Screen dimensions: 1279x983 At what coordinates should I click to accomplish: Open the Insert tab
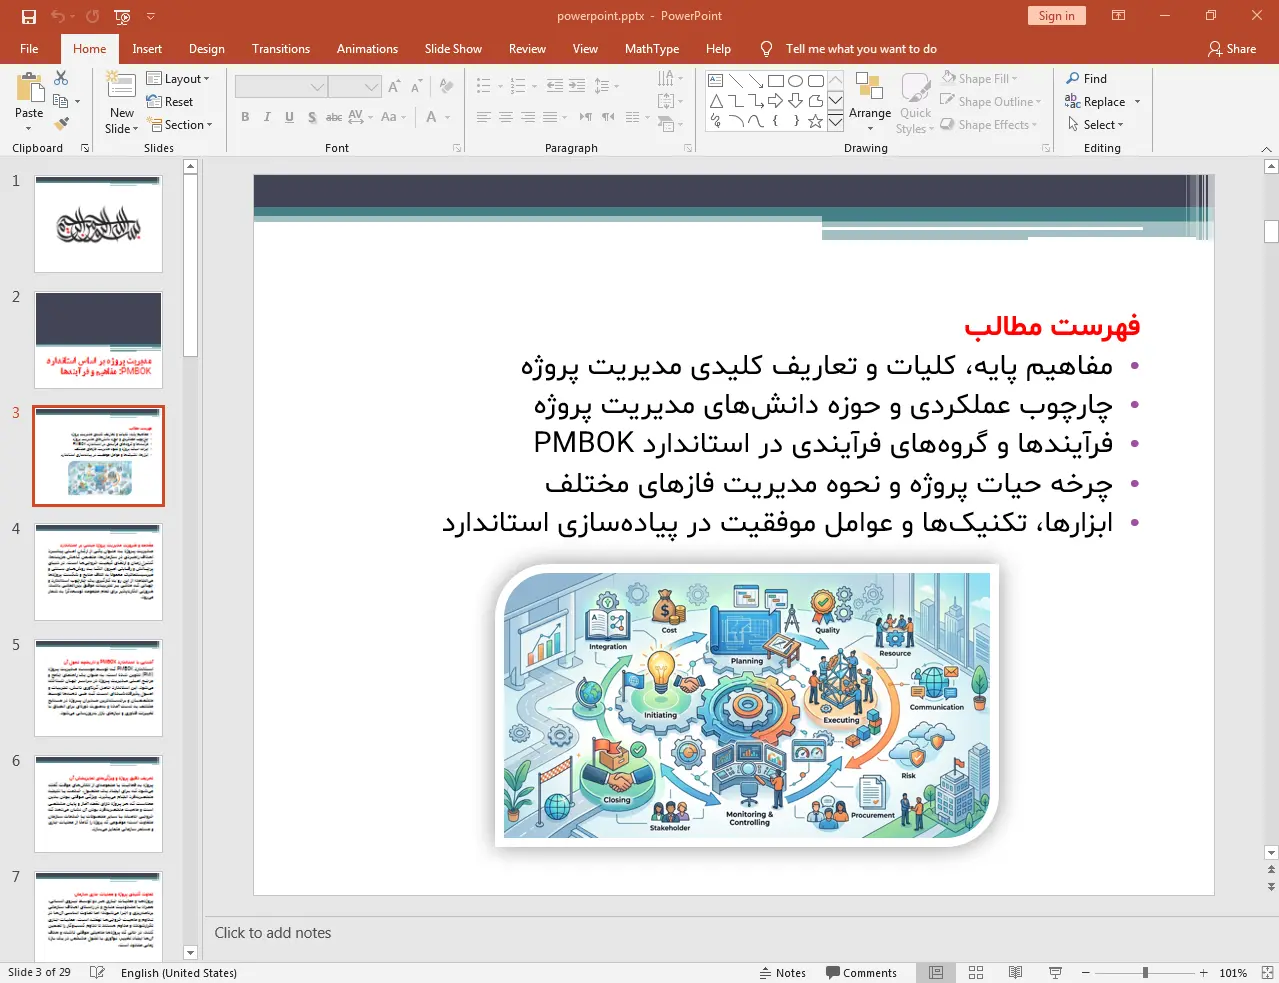[x=147, y=48]
